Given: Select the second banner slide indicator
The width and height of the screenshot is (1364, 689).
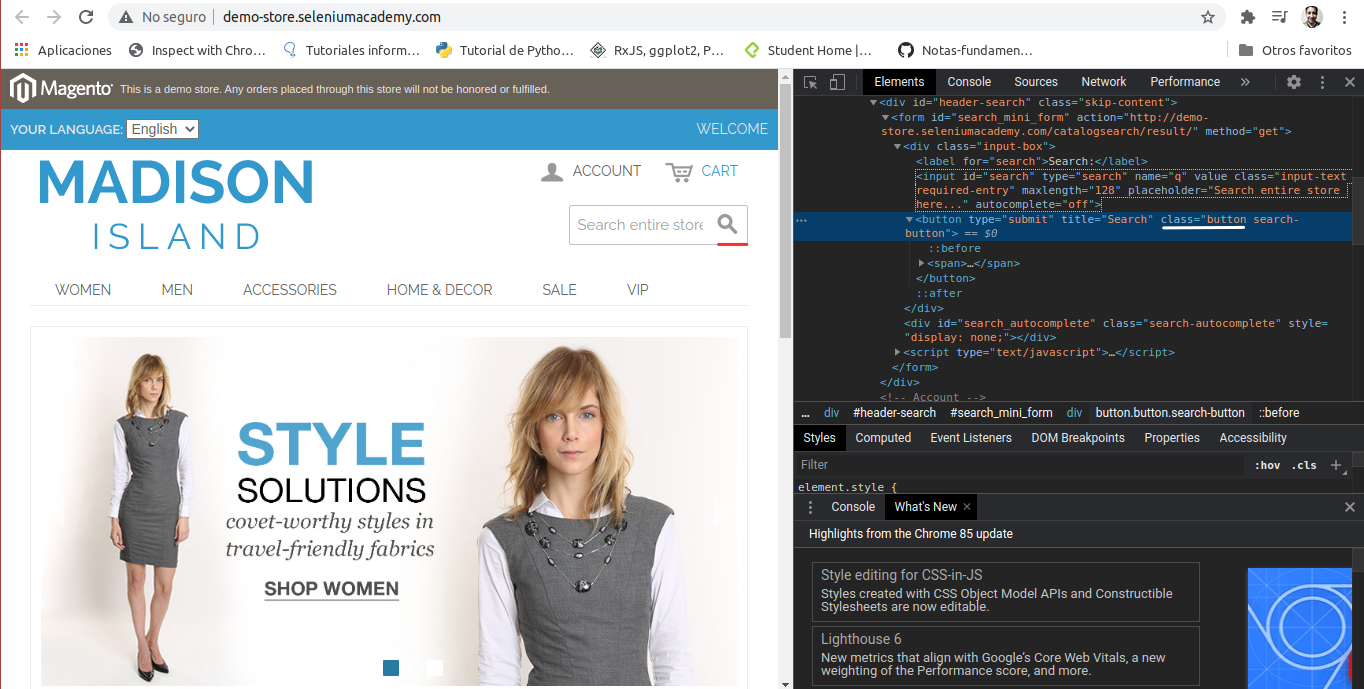Looking at the screenshot, I should click(x=435, y=668).
